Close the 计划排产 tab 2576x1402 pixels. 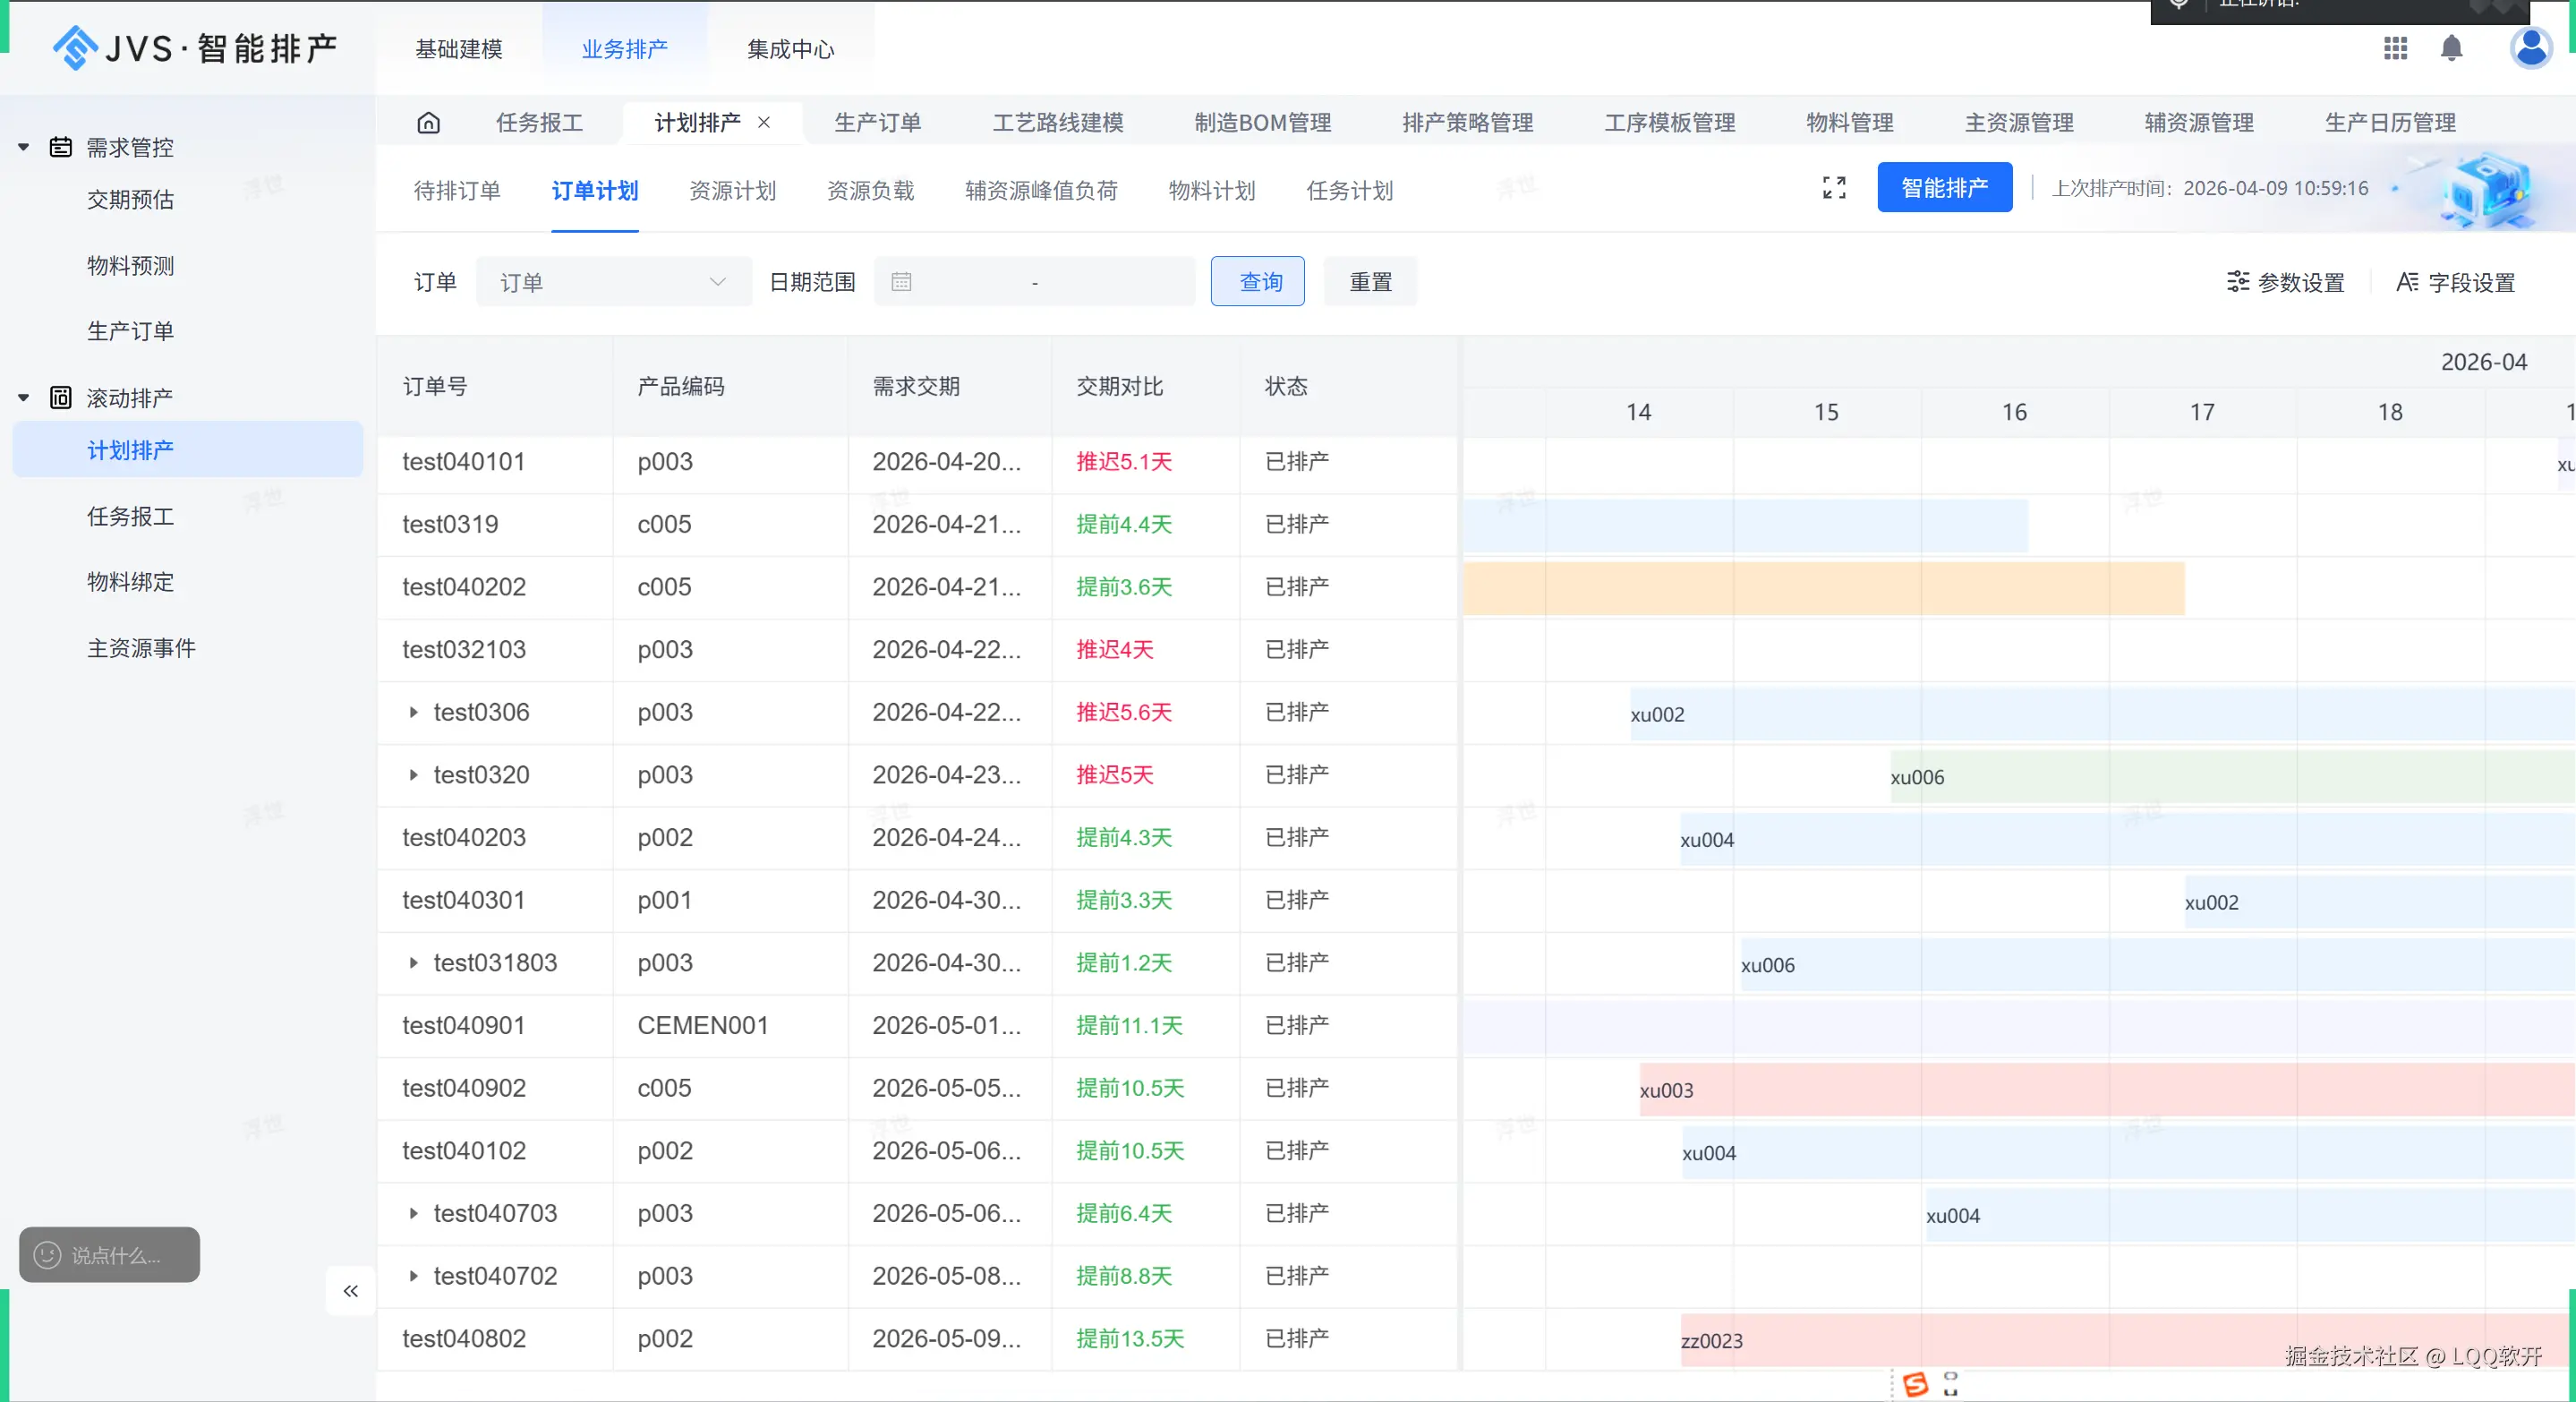pyautogui.click(x=764, y=122)
